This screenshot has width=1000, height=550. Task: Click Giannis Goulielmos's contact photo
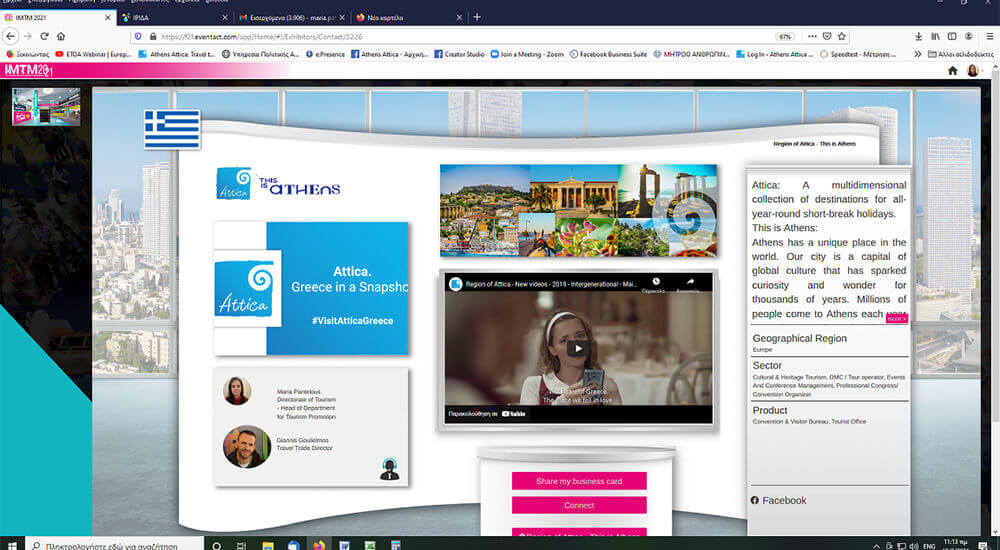(x=247, y=447)
